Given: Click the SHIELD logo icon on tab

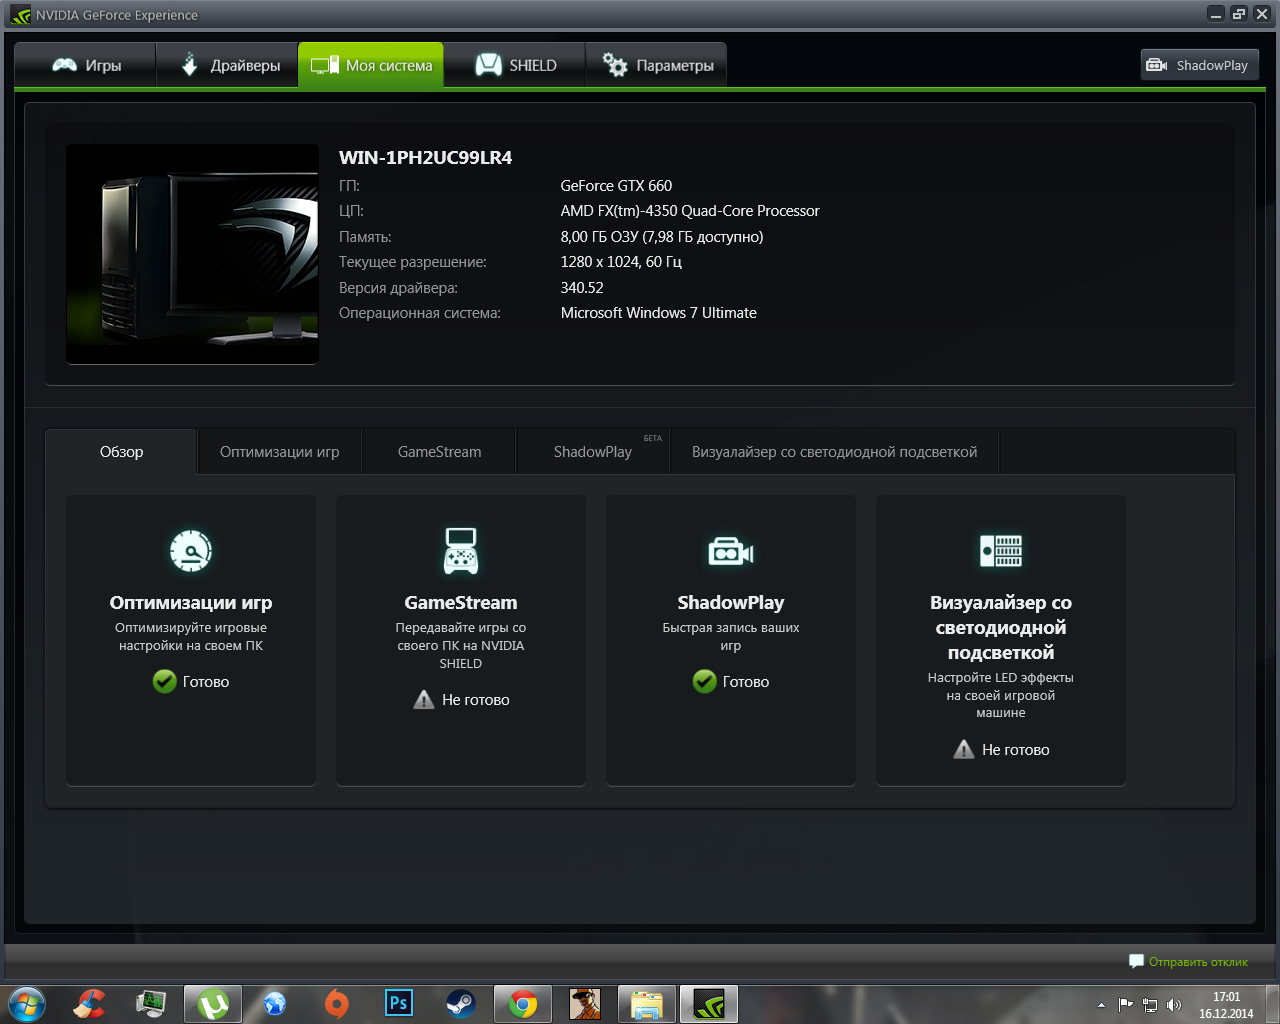Looking at the screenshot, I should click(x=488, y=65).
